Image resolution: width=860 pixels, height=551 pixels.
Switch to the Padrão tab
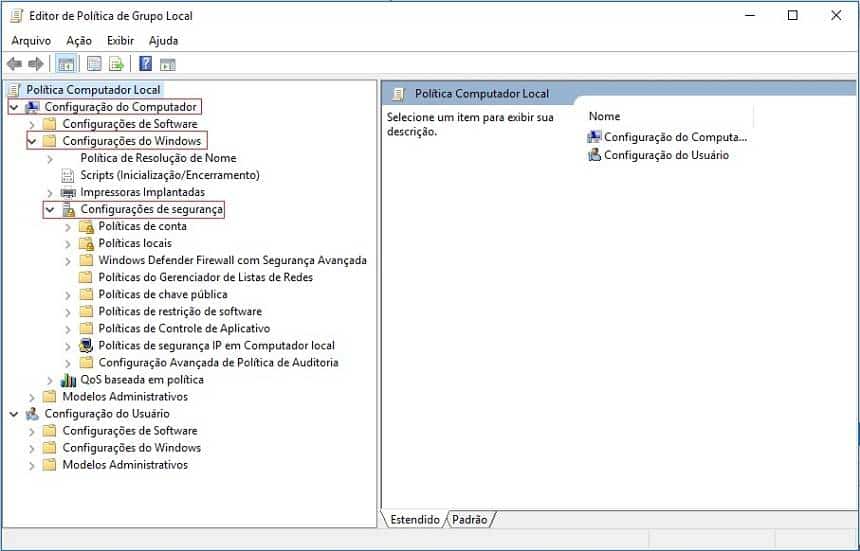click(470, 519)
